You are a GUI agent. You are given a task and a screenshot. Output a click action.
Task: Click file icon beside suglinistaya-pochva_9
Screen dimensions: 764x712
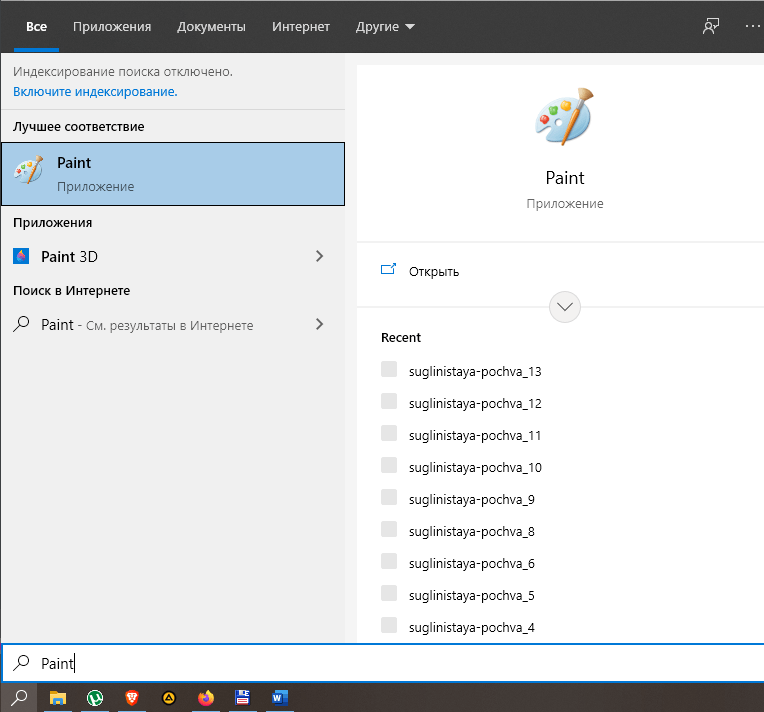[x=389, y=498]
